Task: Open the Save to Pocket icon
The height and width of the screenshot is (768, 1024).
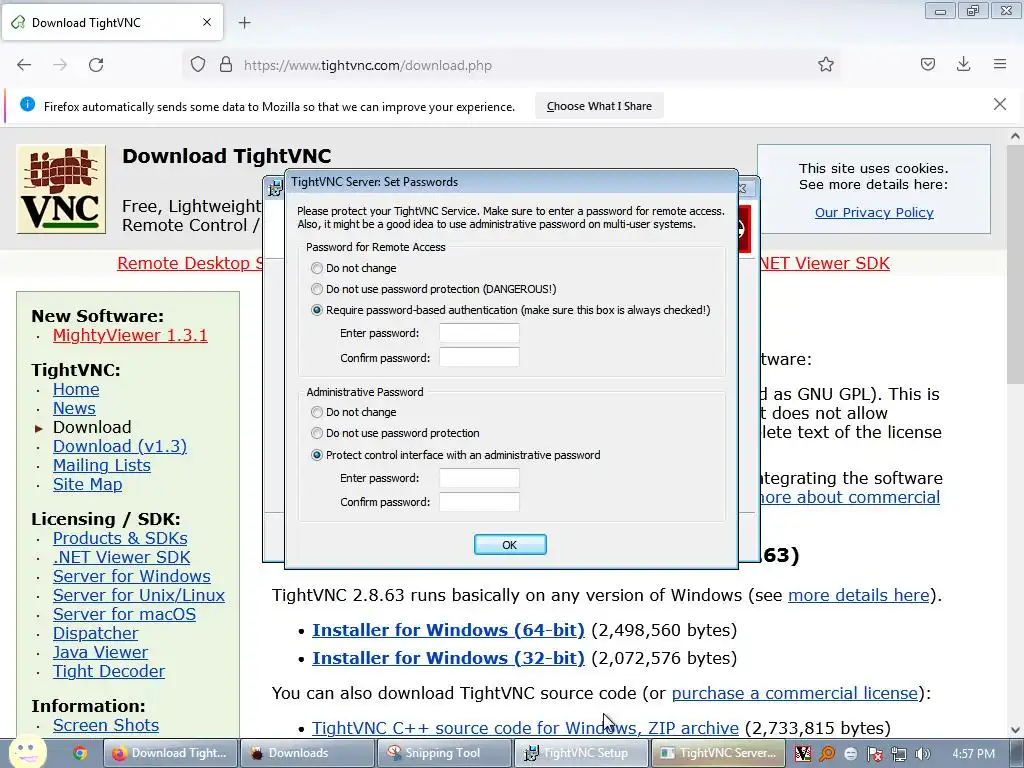Action: pos(927,64)
